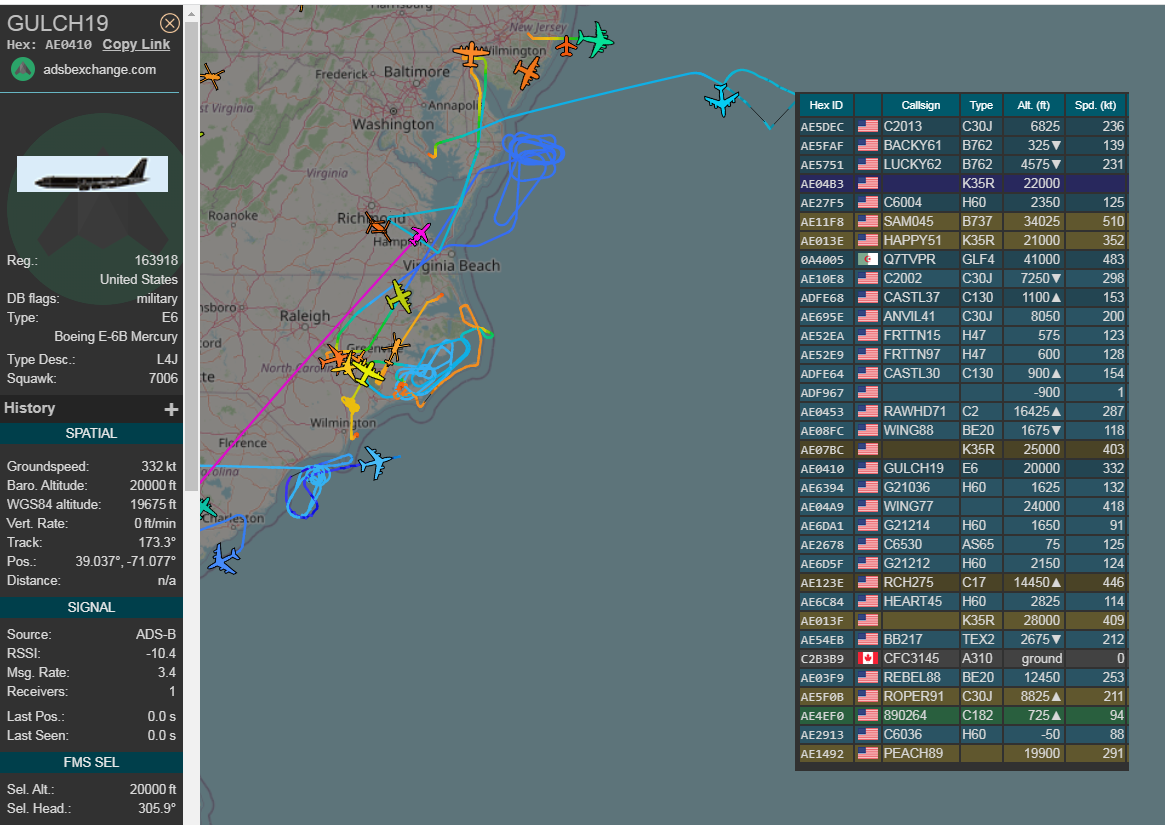This screenshot has width=1165, height=825.
Task: Select the orange aircraft icon above Baltimore
Action: 470,54
